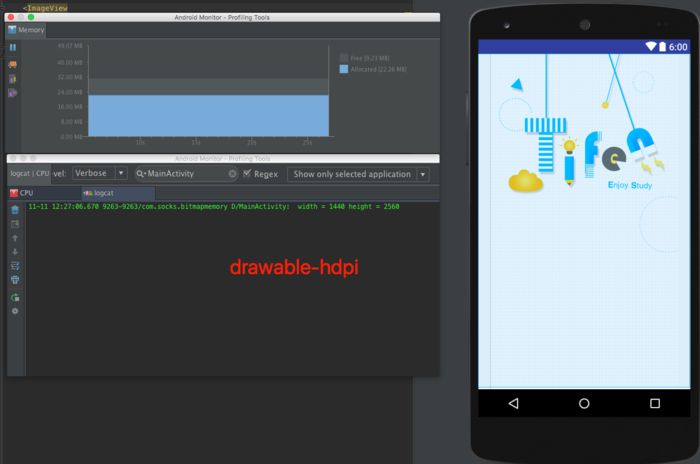Click the allocation tracking icon

pos(12,93)
